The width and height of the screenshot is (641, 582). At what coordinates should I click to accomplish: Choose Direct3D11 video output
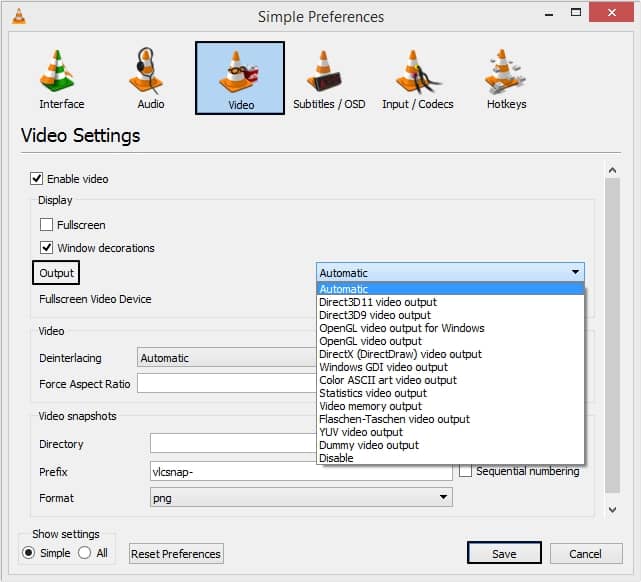[450, 302]
